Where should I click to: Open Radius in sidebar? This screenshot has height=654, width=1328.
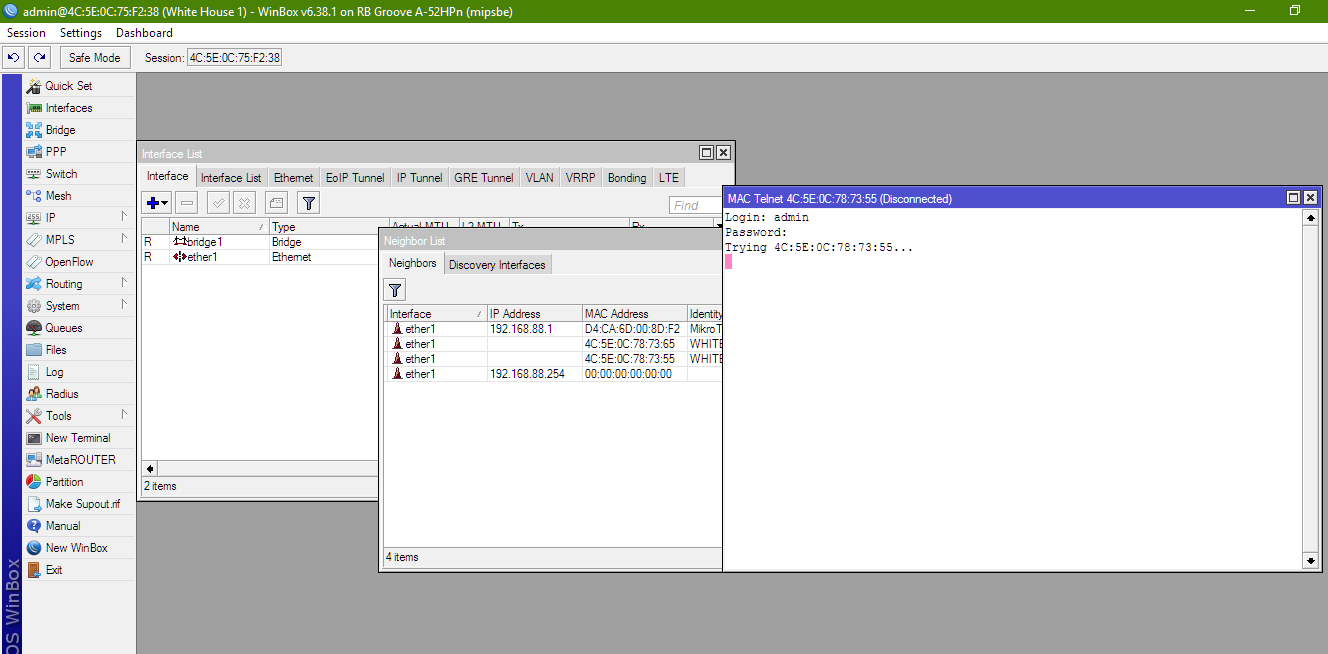click(79, 394)
